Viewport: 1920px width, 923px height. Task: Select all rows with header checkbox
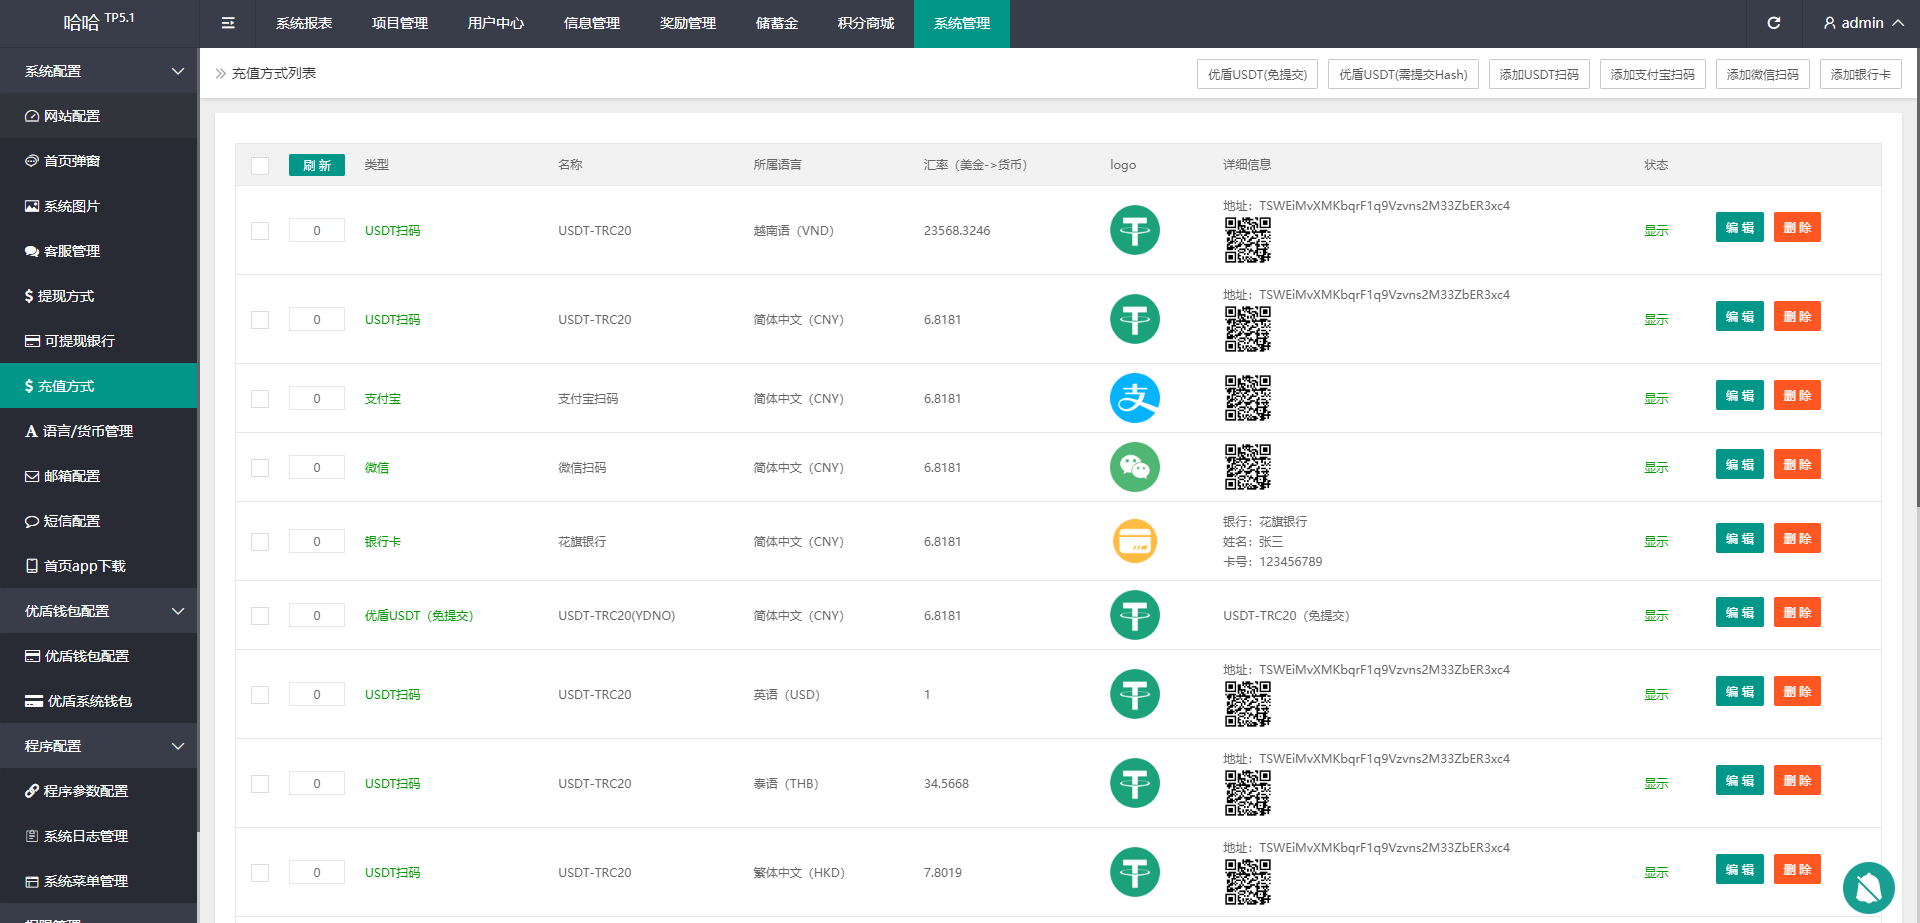[260, 166]
